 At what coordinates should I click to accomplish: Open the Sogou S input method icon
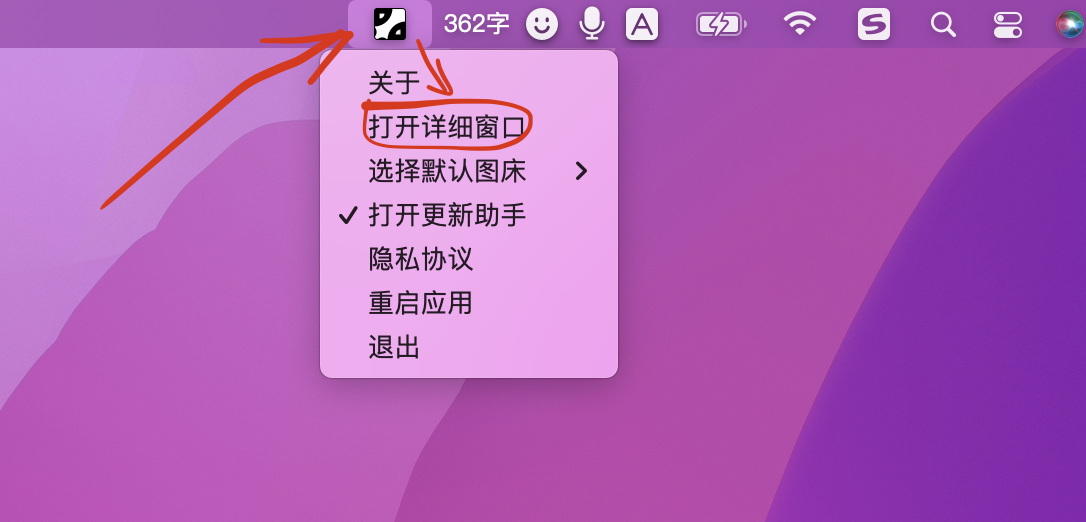click(x=874, y=24)
